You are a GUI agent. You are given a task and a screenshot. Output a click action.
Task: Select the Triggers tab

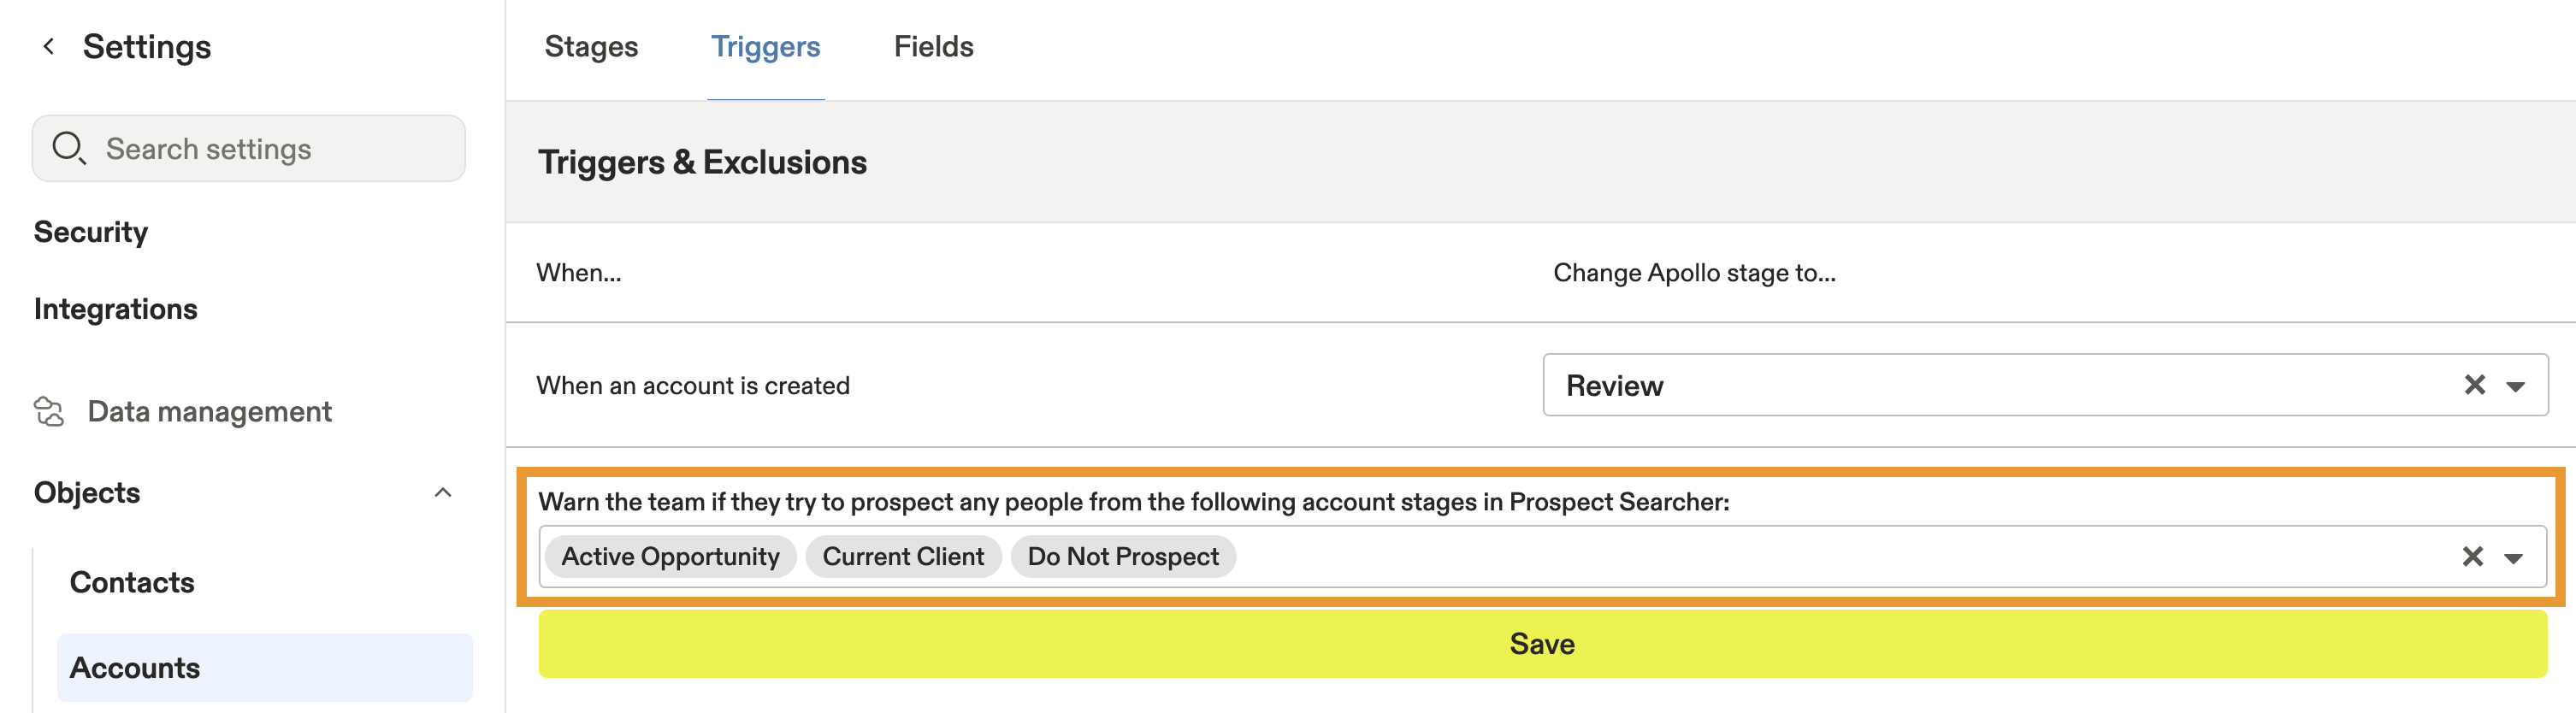pyautogui.click(x=766, y=46)
